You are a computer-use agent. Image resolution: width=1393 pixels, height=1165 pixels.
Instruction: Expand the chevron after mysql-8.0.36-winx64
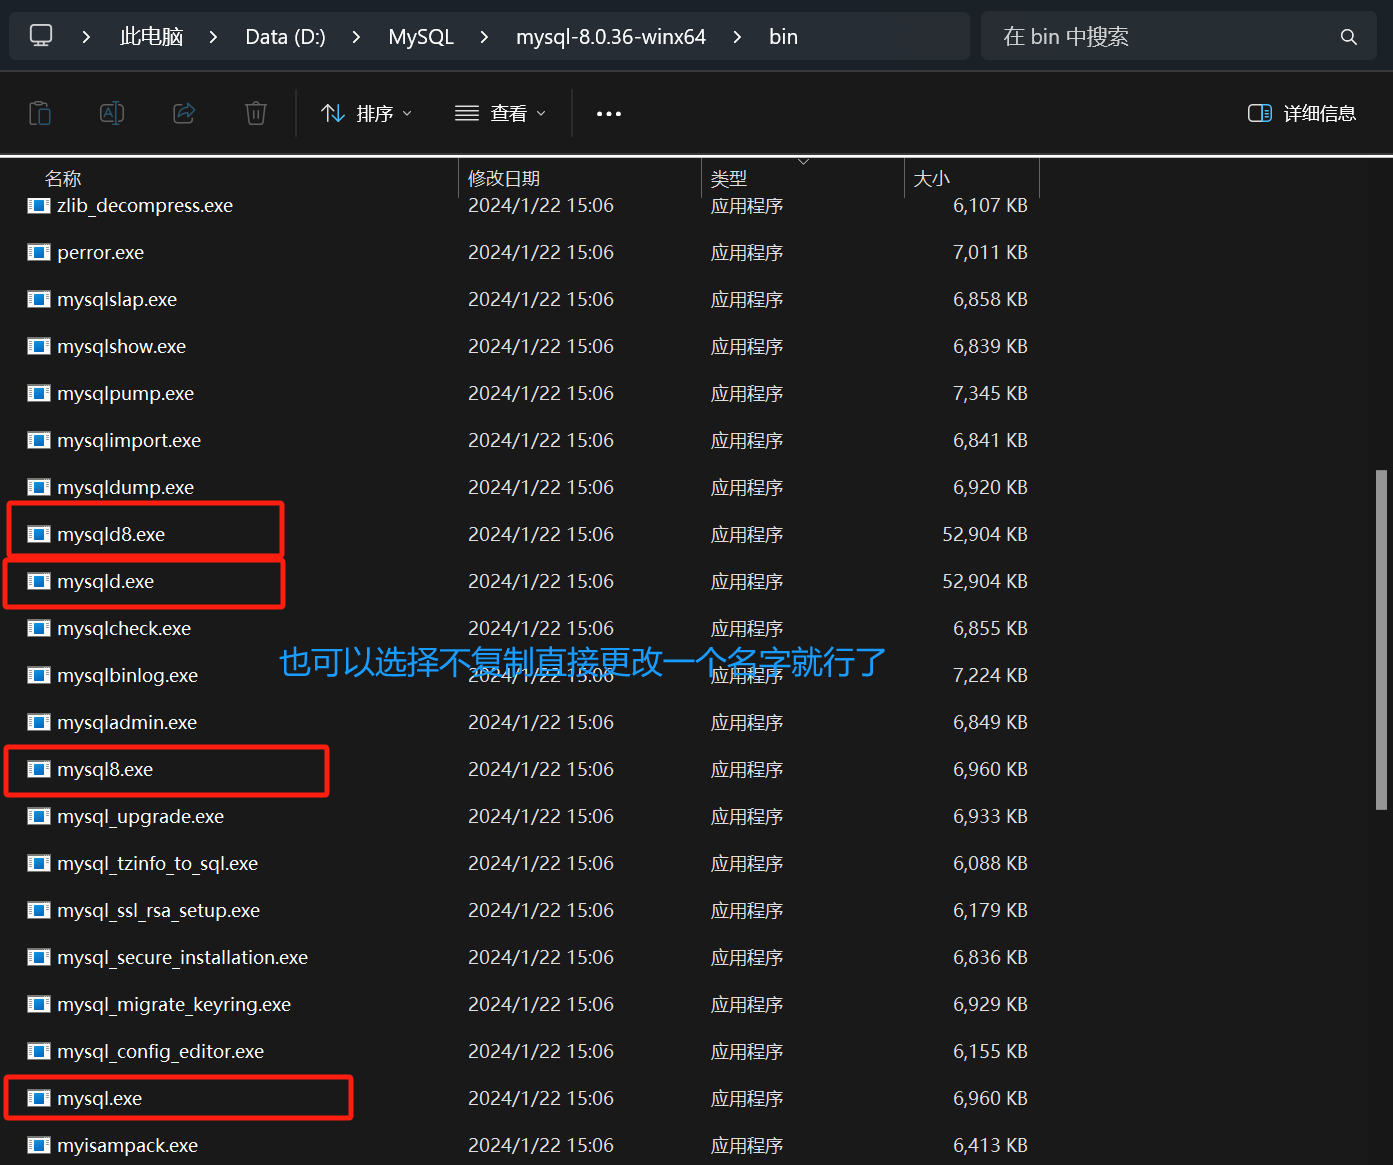coord(737,37)
